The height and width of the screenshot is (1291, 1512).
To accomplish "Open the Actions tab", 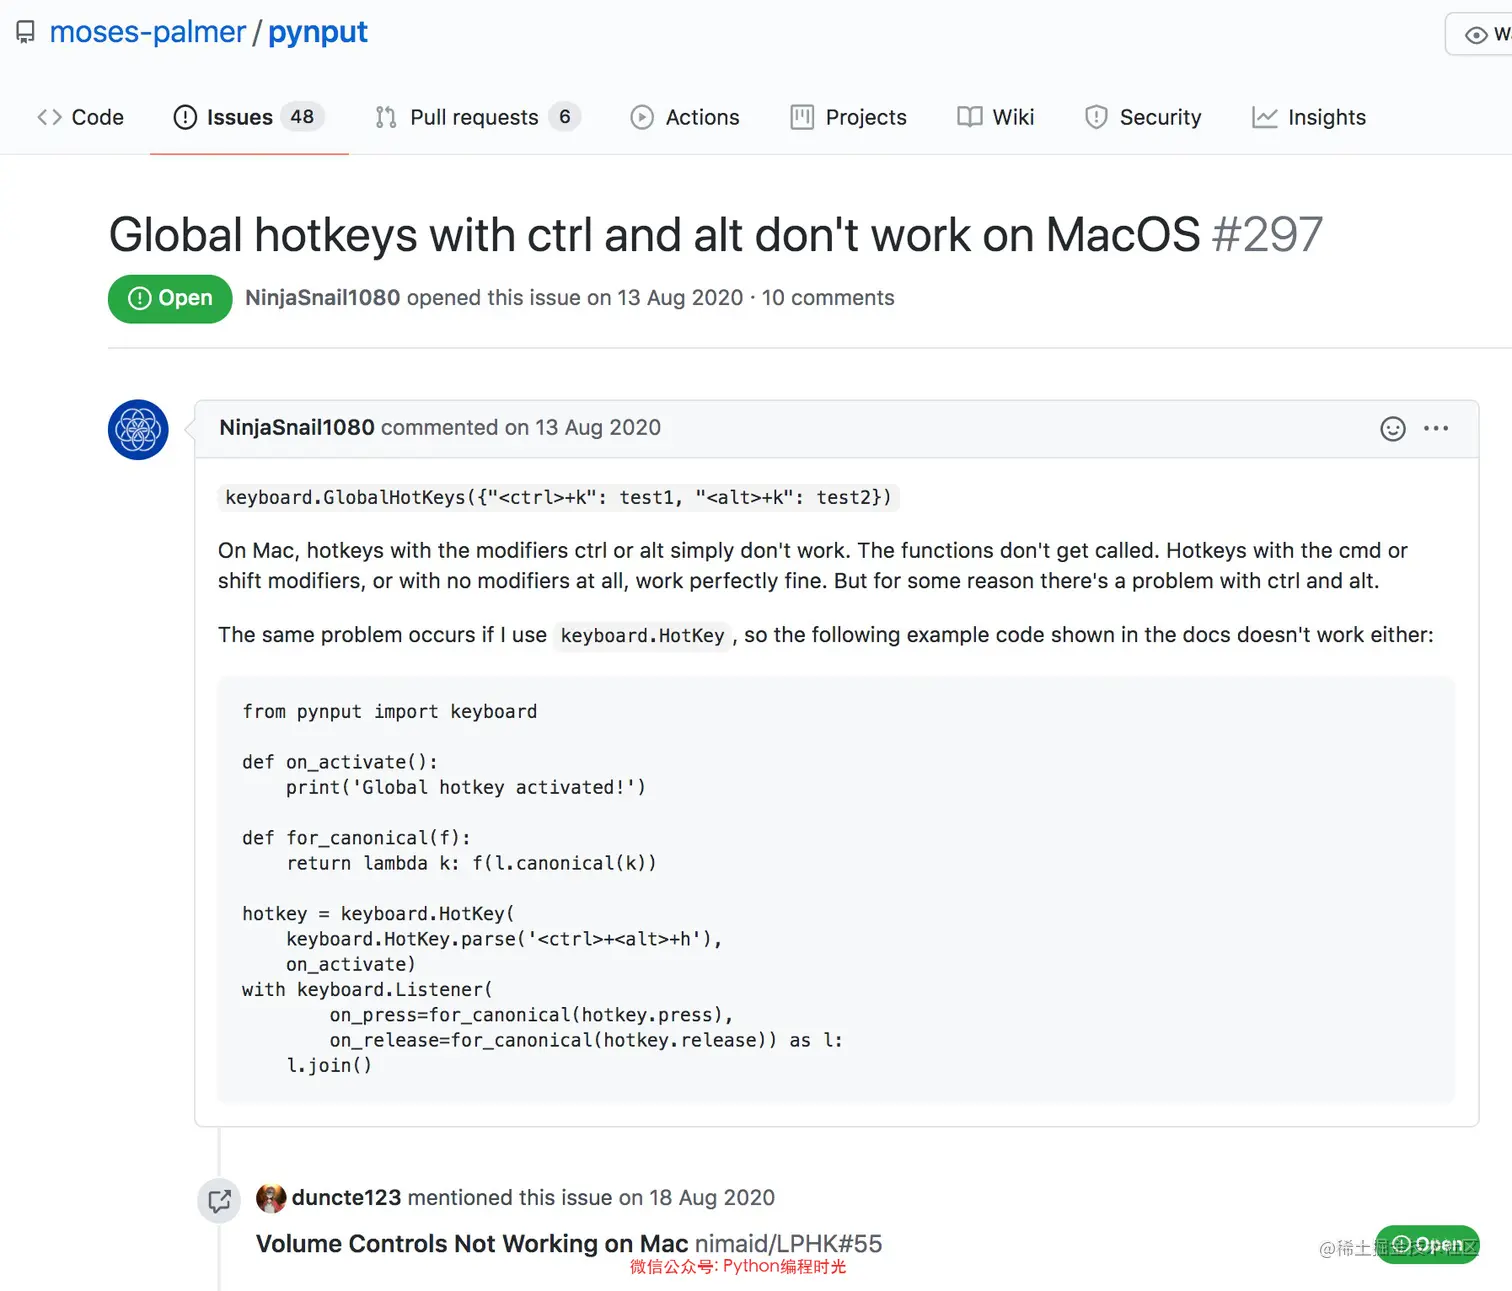I will pyautogui.click(x=685, y=117).
